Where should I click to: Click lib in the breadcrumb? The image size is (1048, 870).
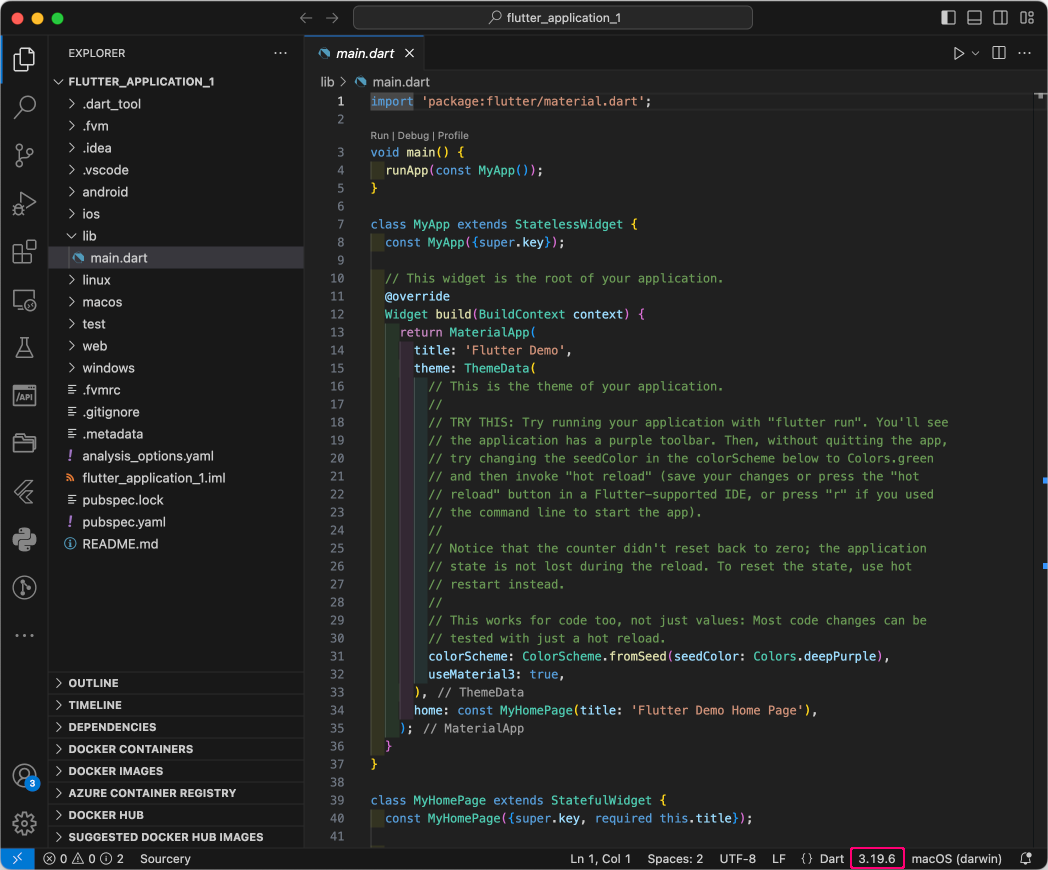tap(327, 82)
